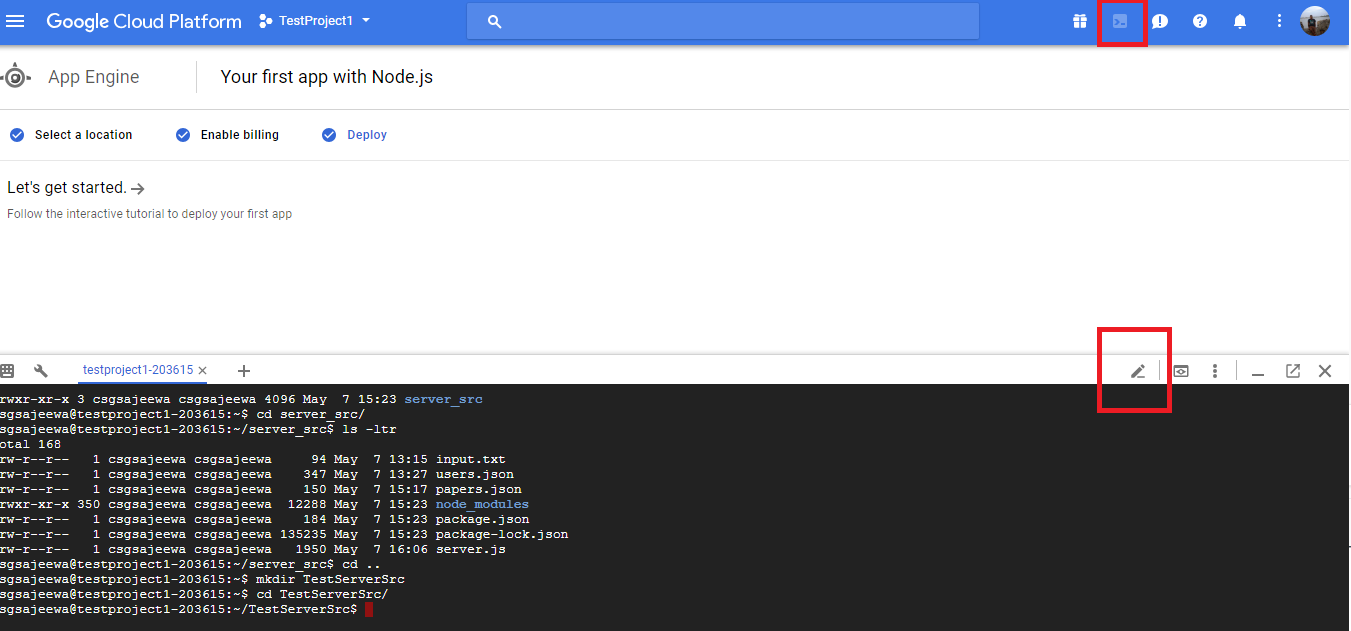The width and height of the screenshot is (1351, 631).
Task: Click 'node_modules' in the terminal listing
Action: pyautogui.click(x=482, y=504)
